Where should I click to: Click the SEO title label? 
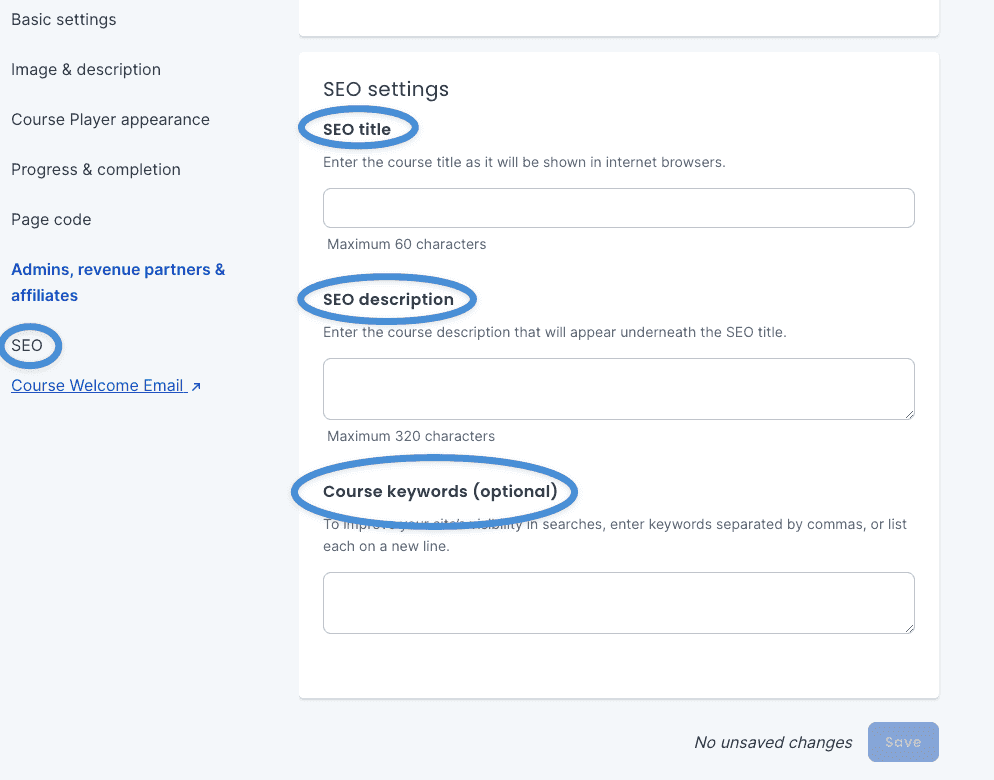(357, 129)
